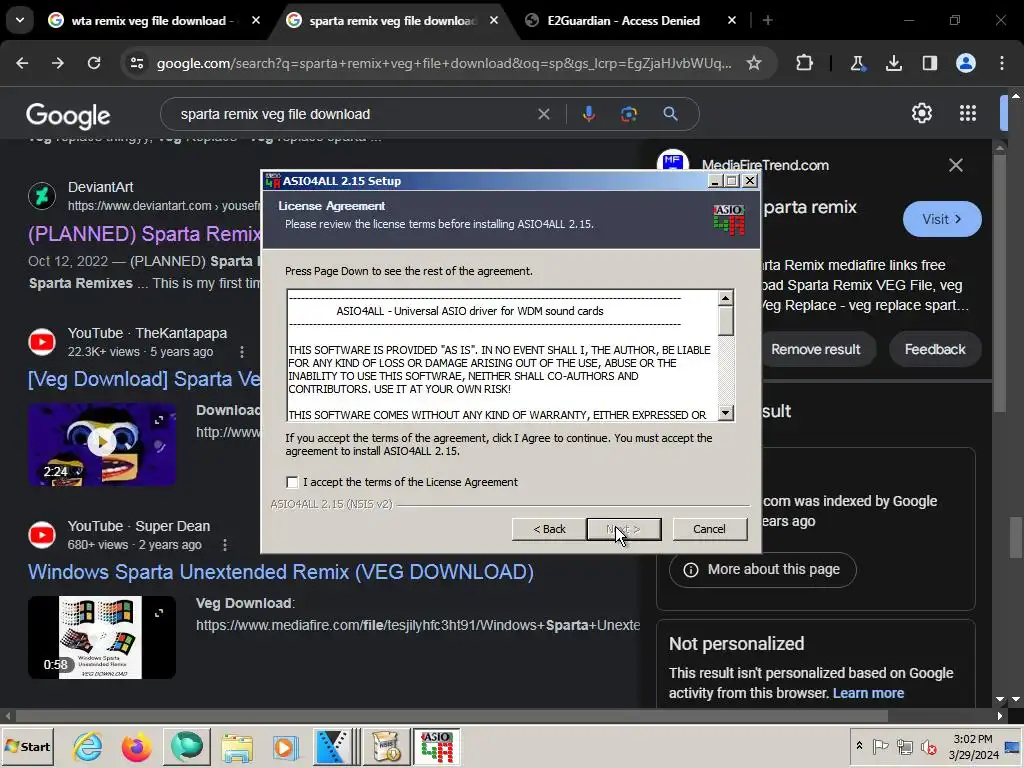Open Chrome tab search dropdown

point(20,20)
